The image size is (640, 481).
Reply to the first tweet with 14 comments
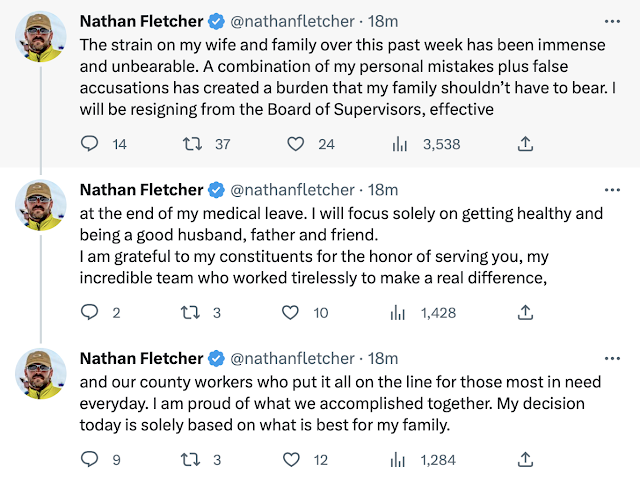90,144
